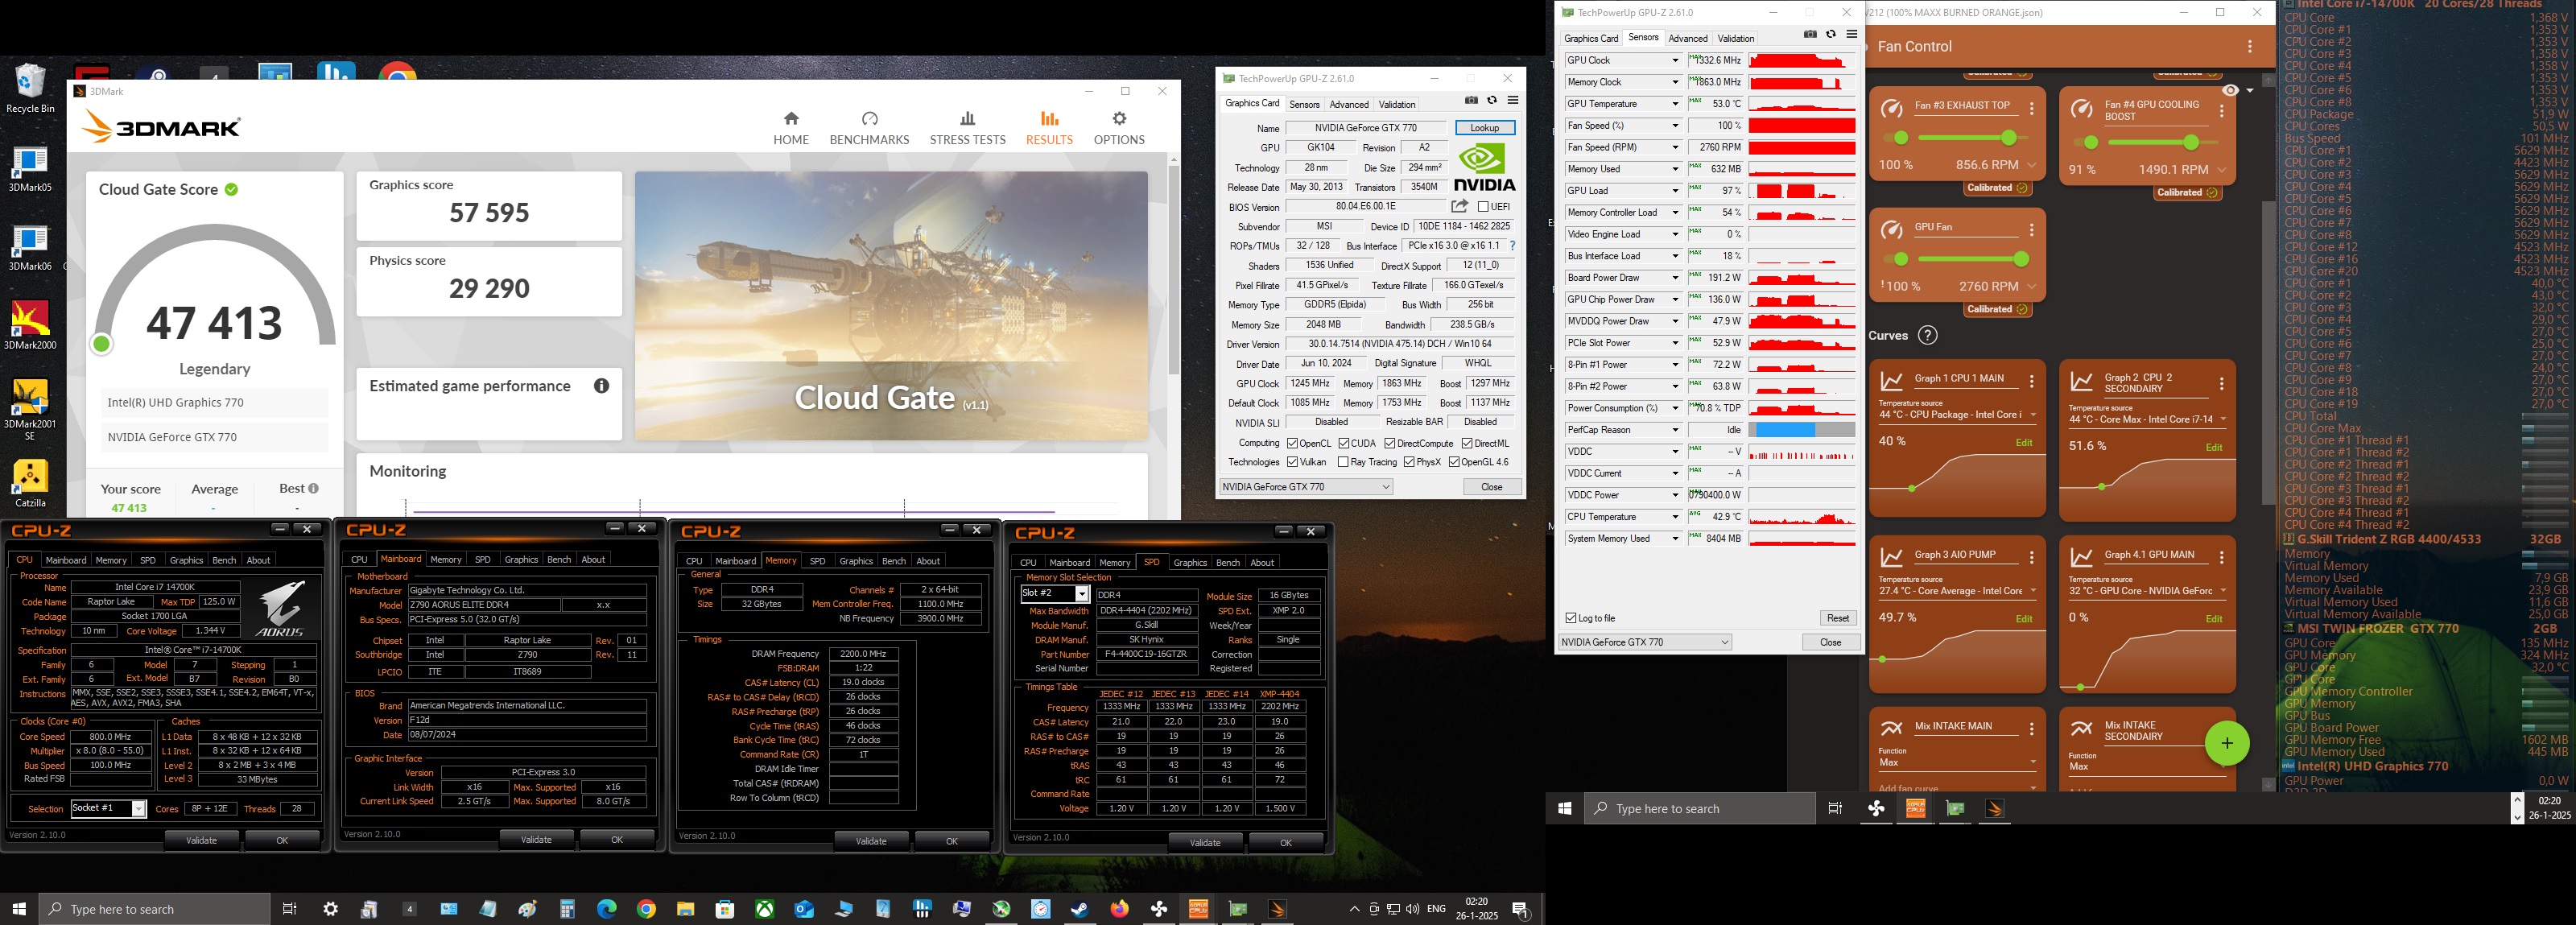Viewport: 2576px width, 925px height.
Task: Open 3DMark BENCHMARKS section
Action: tap(869, 129)
